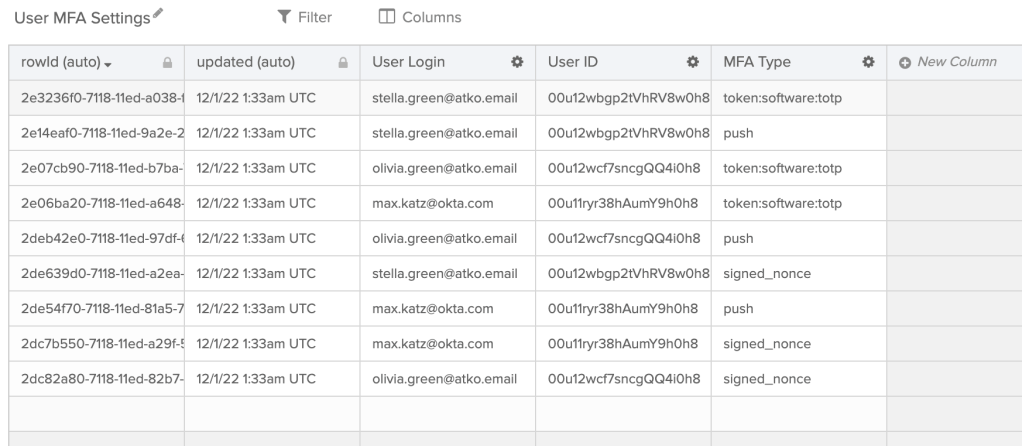Click the rowId cell starting with 2e3236f0
The height and width of the screenshot is (446, 1022).
coord(96,97)
